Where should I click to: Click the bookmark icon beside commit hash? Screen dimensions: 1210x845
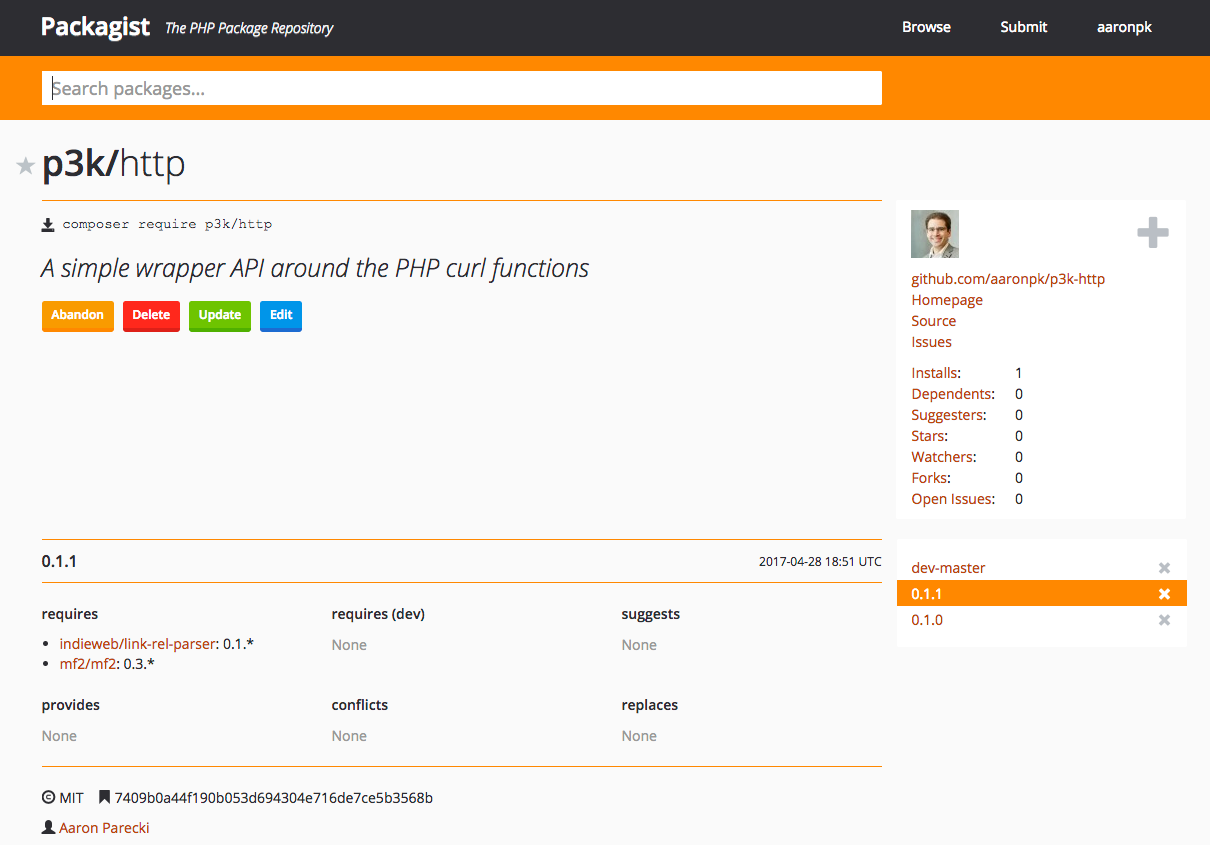point(104,798)
